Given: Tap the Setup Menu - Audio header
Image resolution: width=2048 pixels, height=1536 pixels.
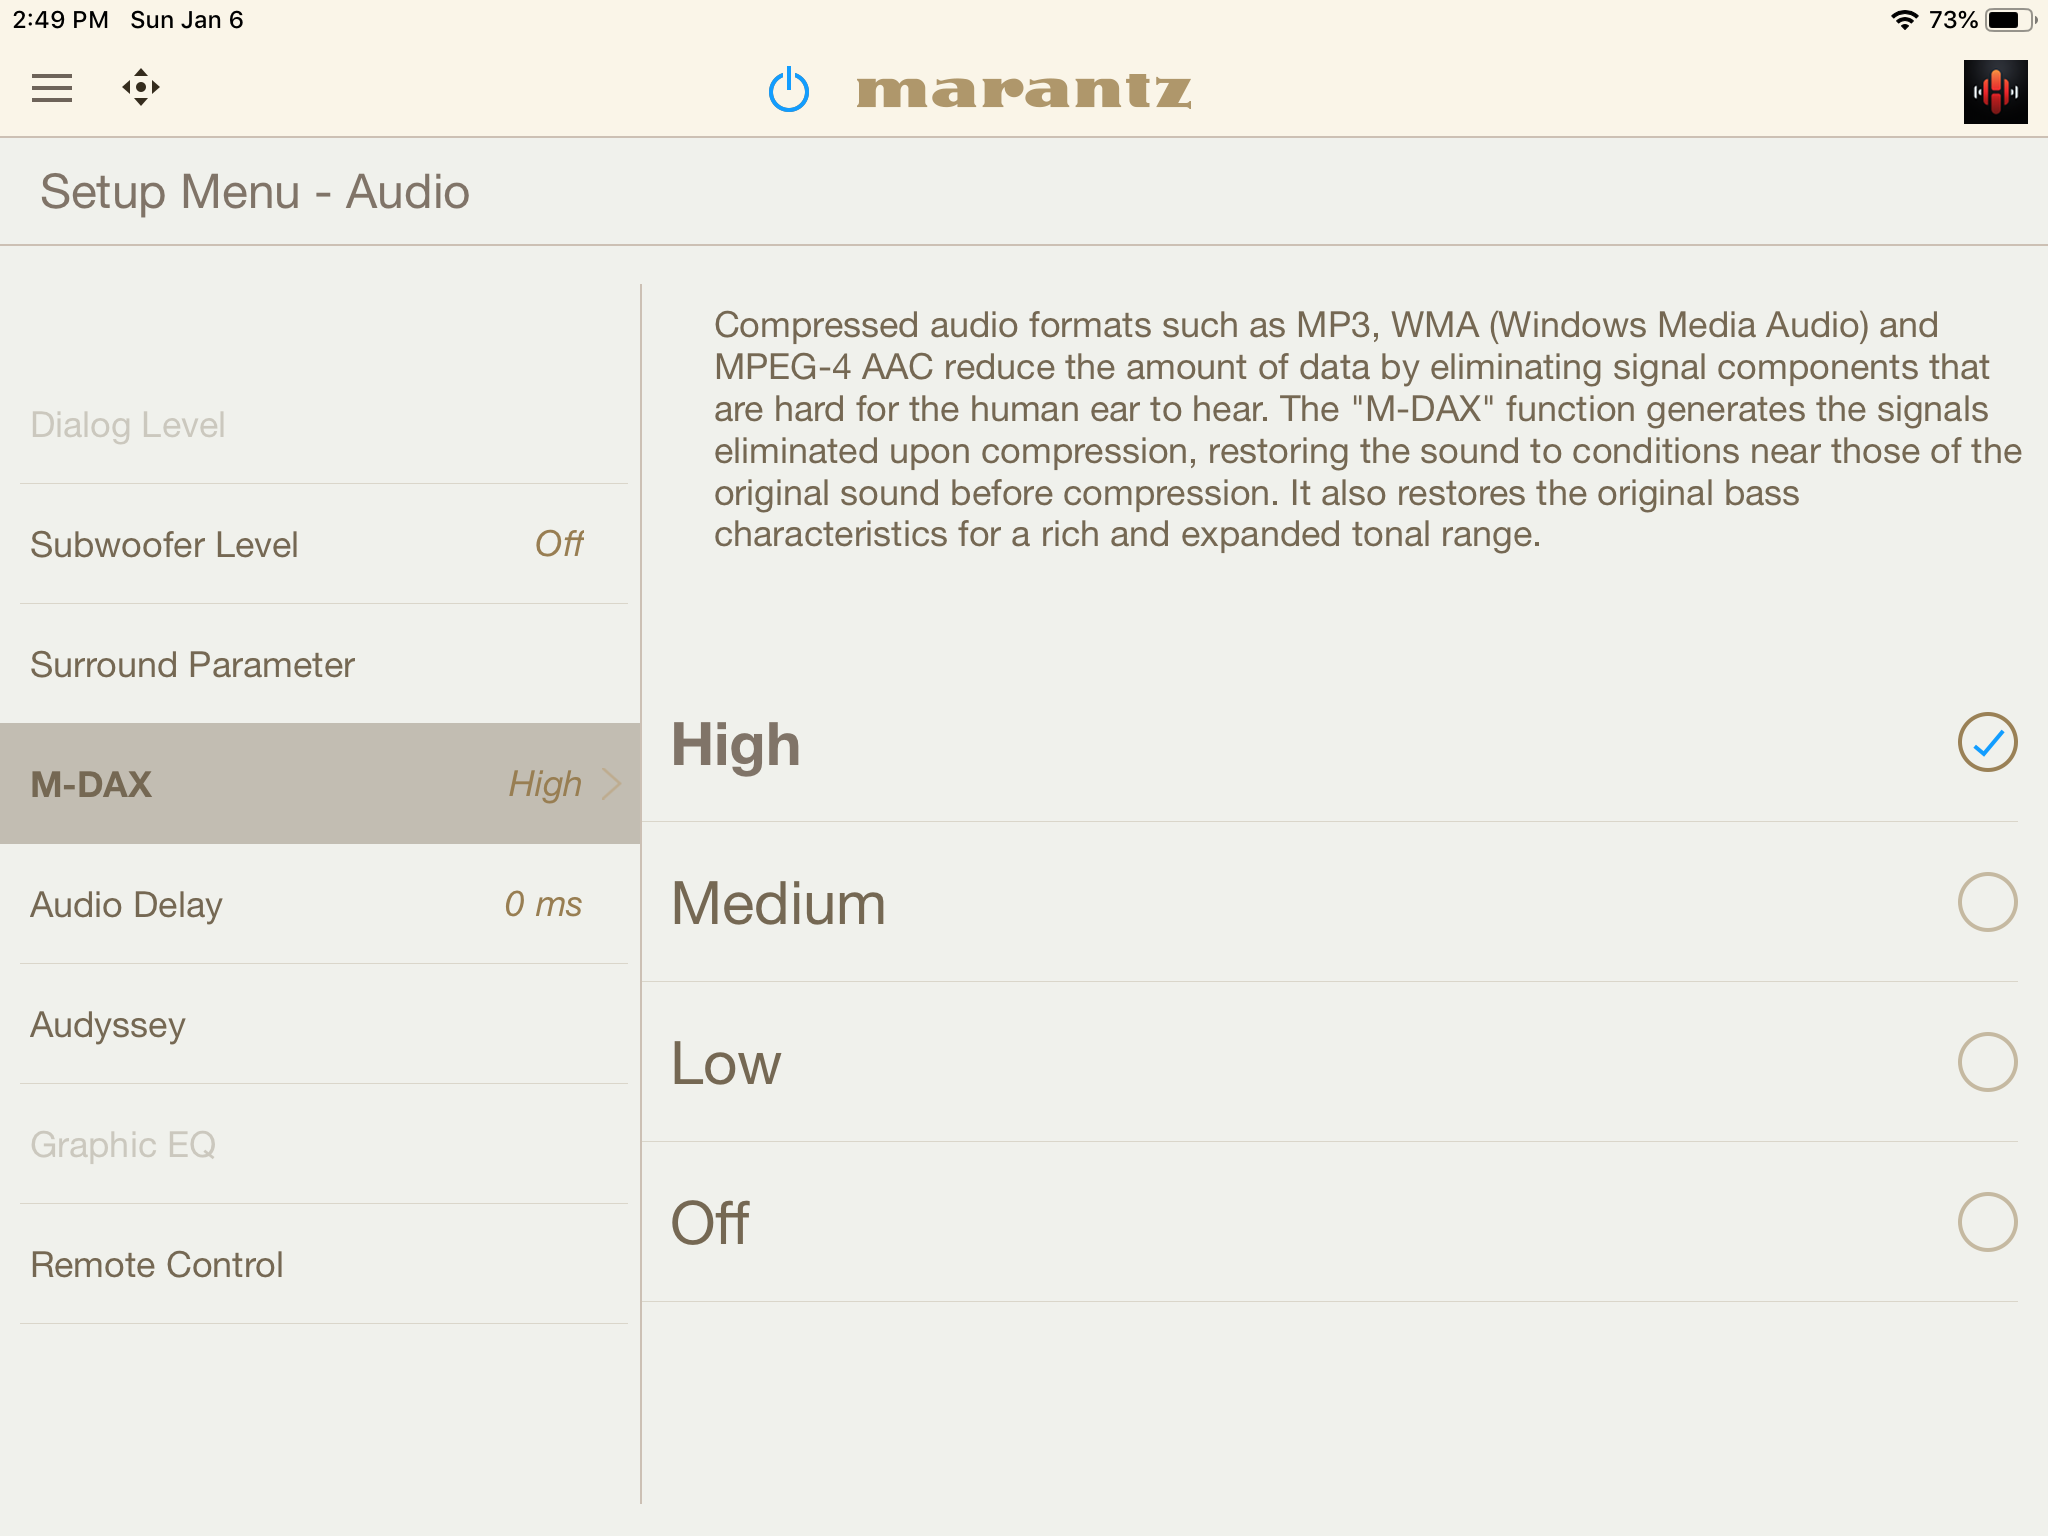Looking at the screenshot, I should [255, 192].
